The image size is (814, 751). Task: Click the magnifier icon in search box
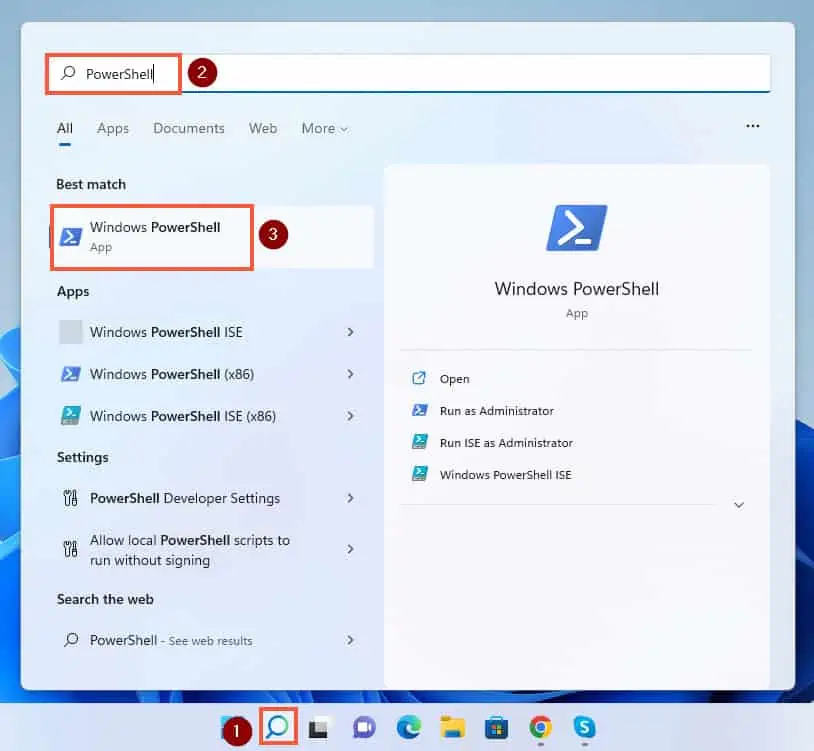pyautogui.click(x=68, y=73)
